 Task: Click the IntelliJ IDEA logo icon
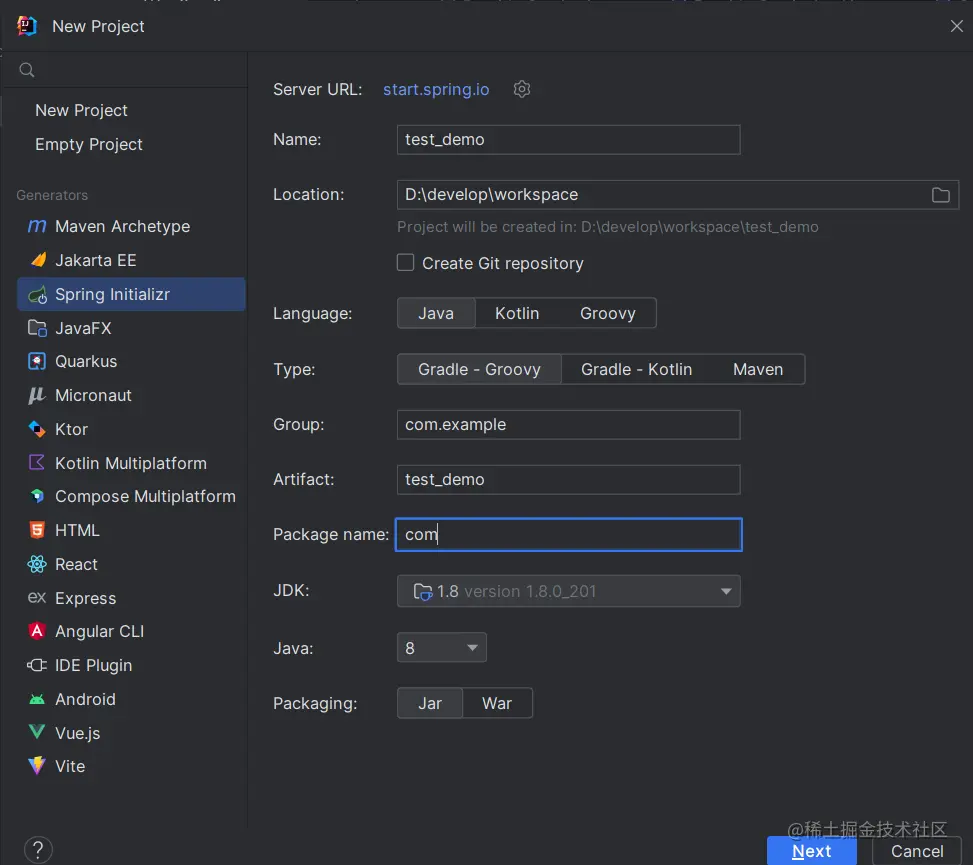pos(27,26)
